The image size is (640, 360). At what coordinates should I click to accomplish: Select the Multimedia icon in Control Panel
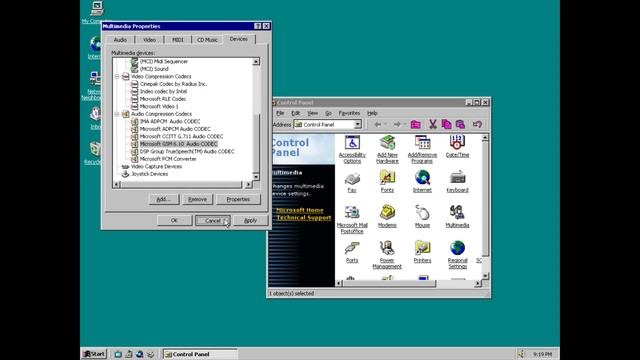(457, 217)
